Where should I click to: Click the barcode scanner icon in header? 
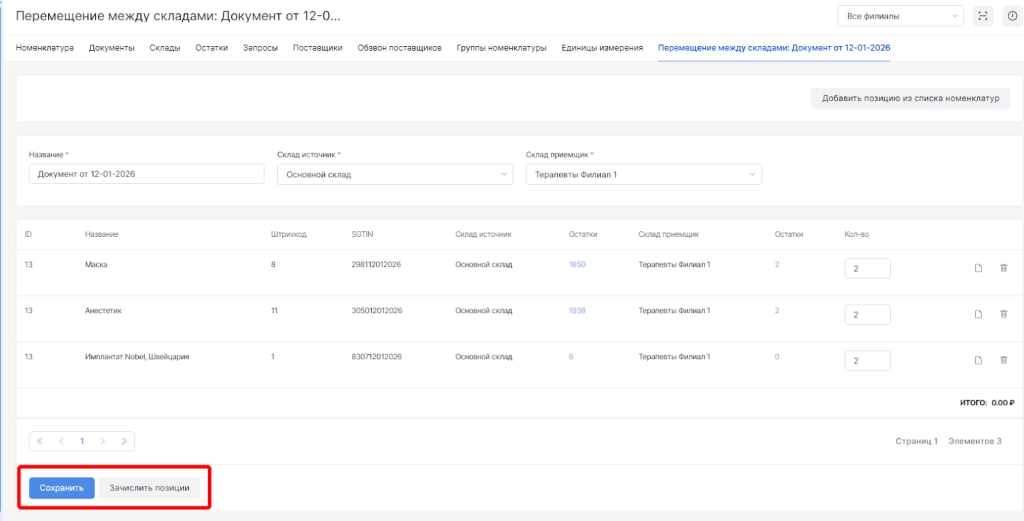[983, 16]
